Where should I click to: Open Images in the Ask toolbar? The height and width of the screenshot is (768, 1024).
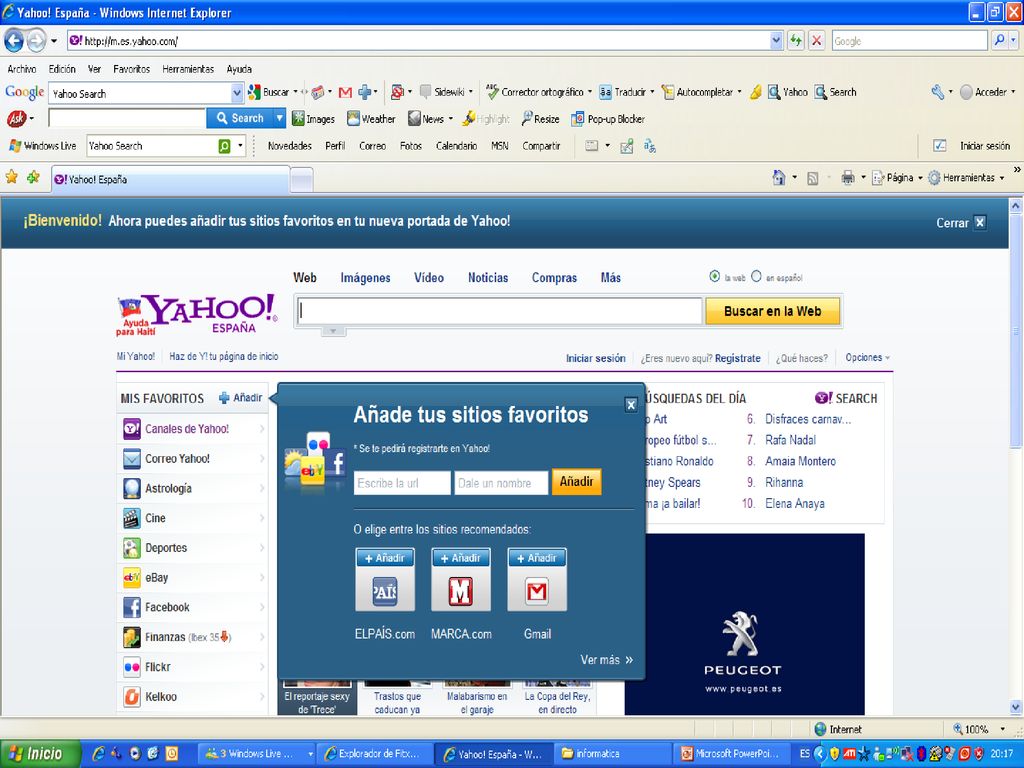point(313,119)
